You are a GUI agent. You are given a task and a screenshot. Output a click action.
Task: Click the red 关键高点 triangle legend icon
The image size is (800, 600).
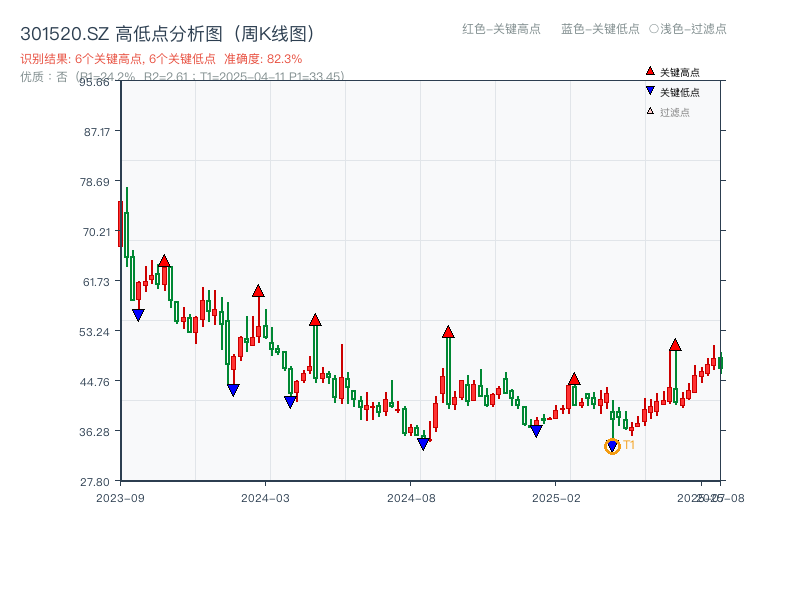click(649, 71)
